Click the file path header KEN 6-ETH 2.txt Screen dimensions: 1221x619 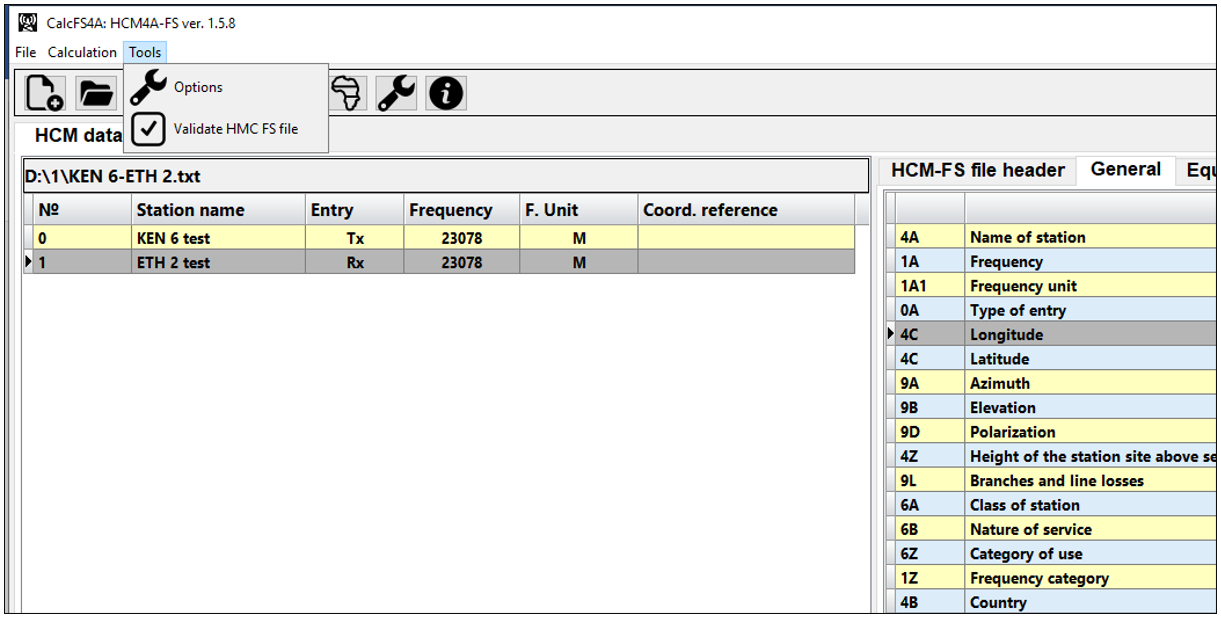click(x=112, y=175)
